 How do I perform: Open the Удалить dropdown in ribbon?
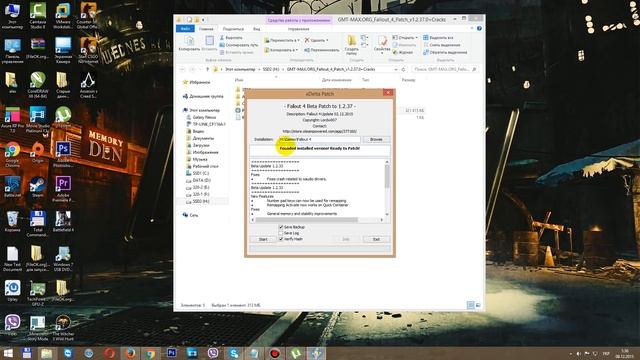point(316,40)
